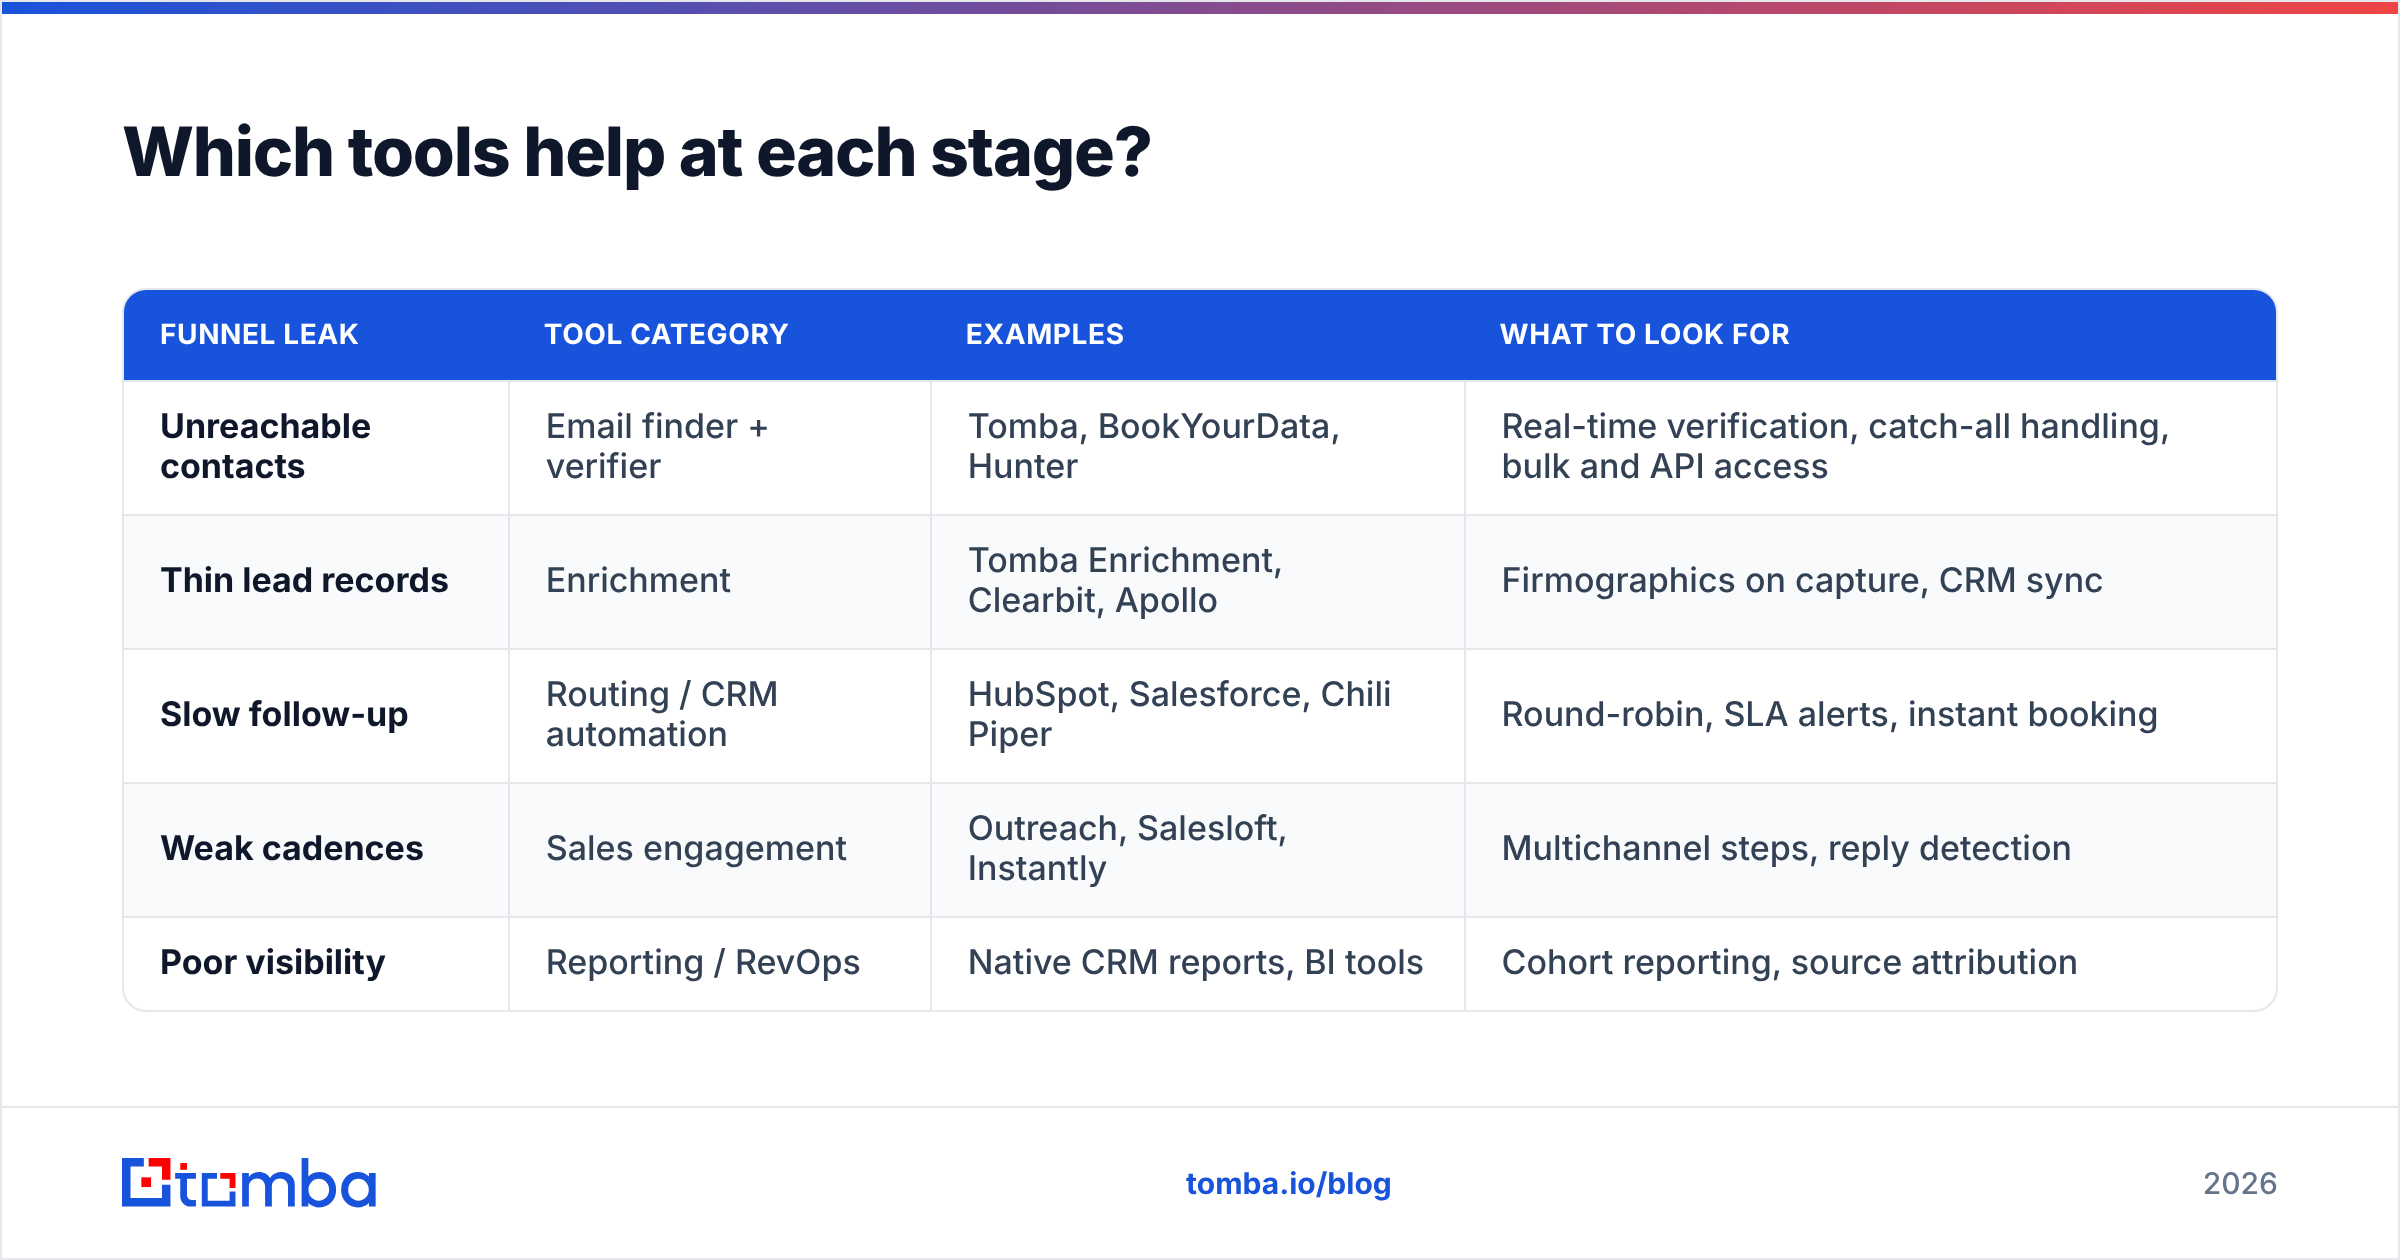Click the 'Real-time verification, catch-all handling' cell

point(1871,447)
